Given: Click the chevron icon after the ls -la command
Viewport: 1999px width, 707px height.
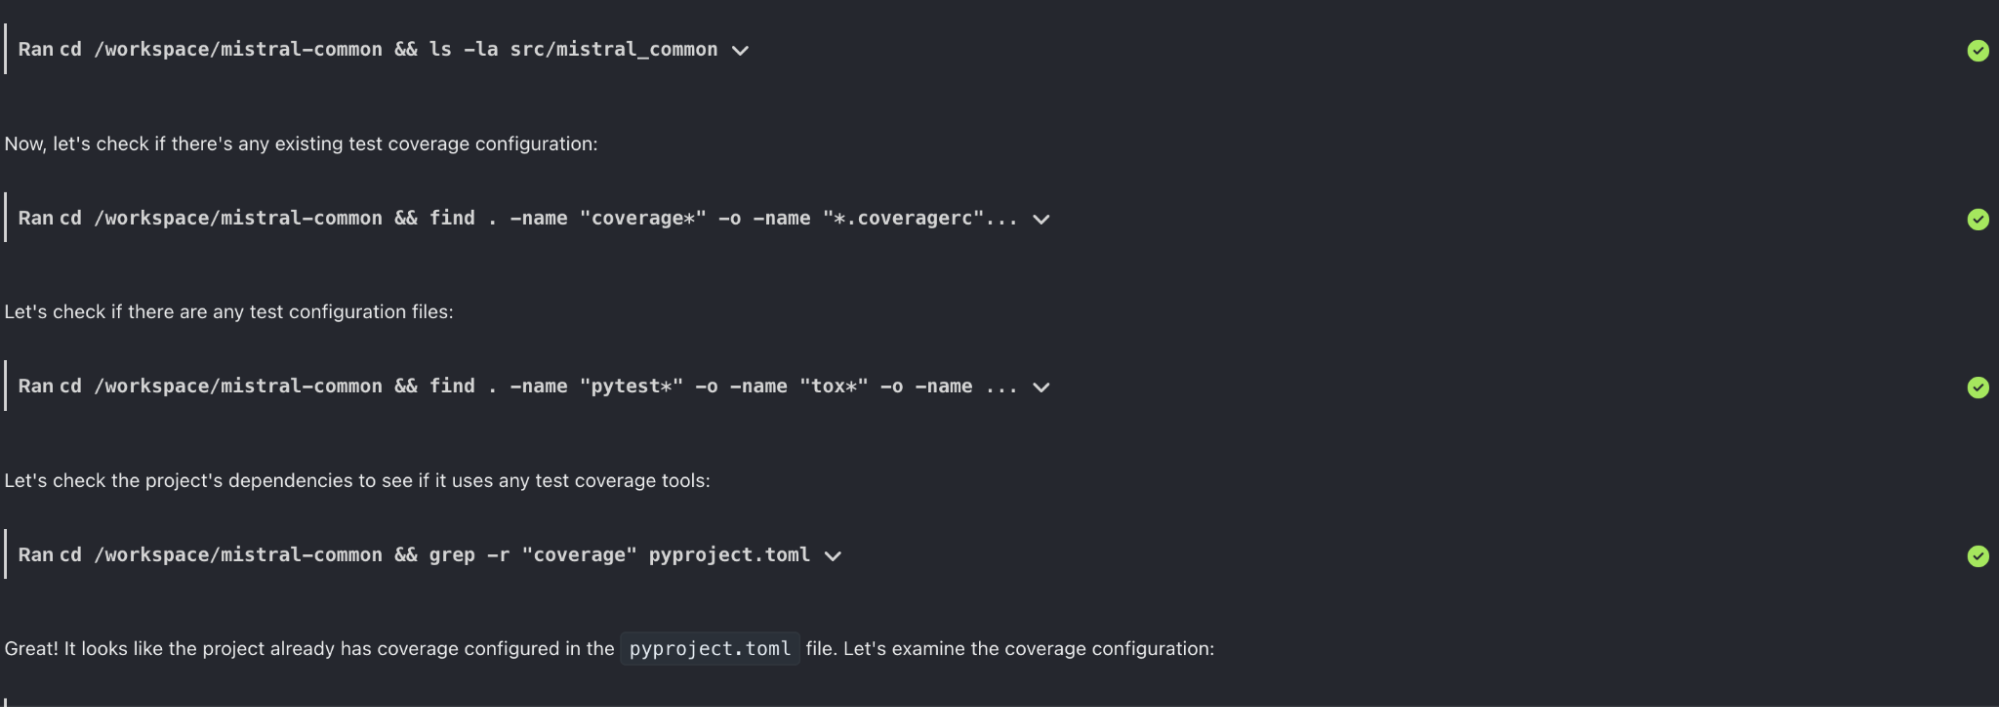Looking at the screenshot, I should [740, 50].
